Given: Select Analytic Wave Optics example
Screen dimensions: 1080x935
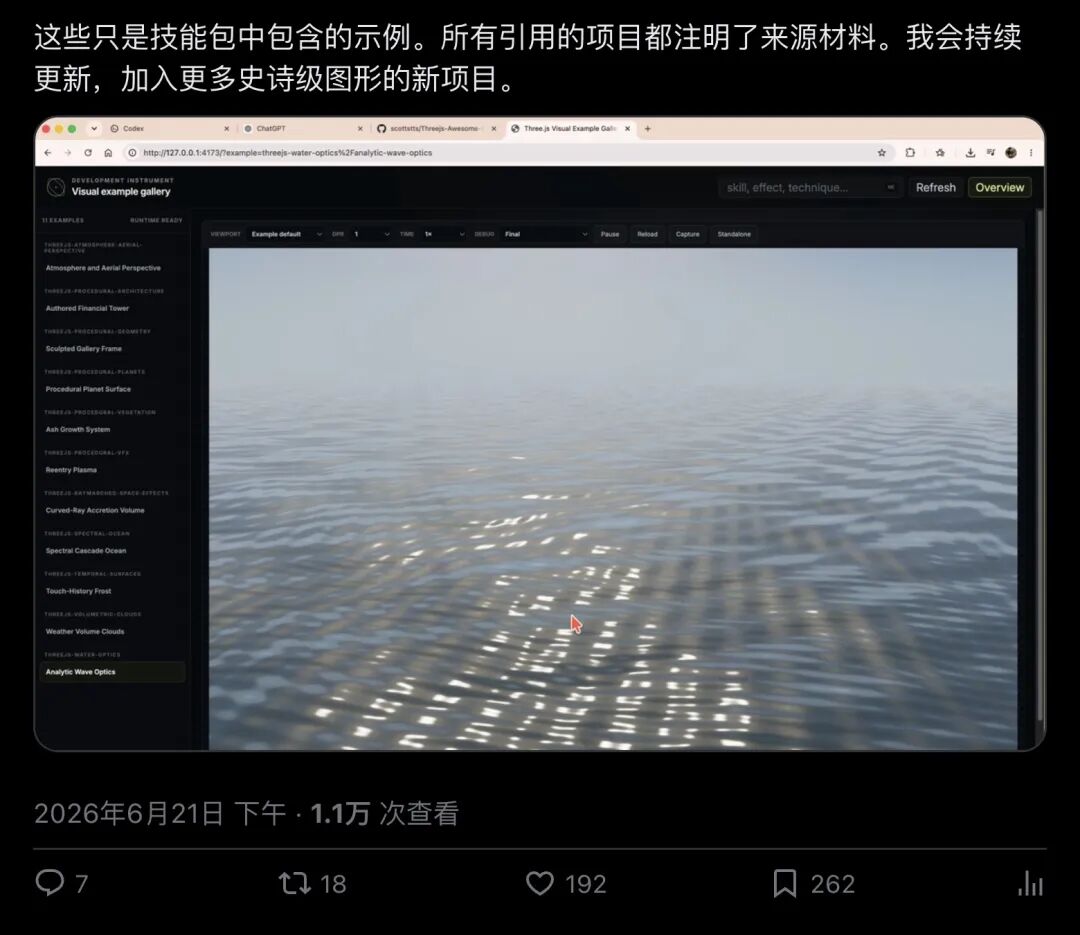Looking at the screenshot, I should (112, 672).
